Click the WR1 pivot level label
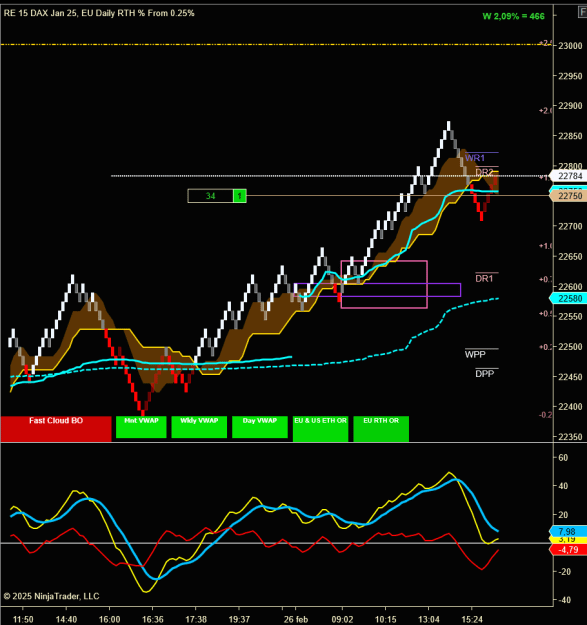 [475, 158]
